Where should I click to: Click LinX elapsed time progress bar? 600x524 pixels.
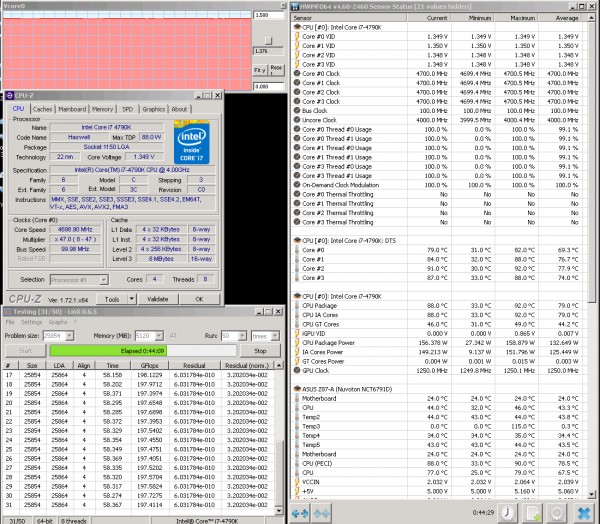click(x=143, y=351)
